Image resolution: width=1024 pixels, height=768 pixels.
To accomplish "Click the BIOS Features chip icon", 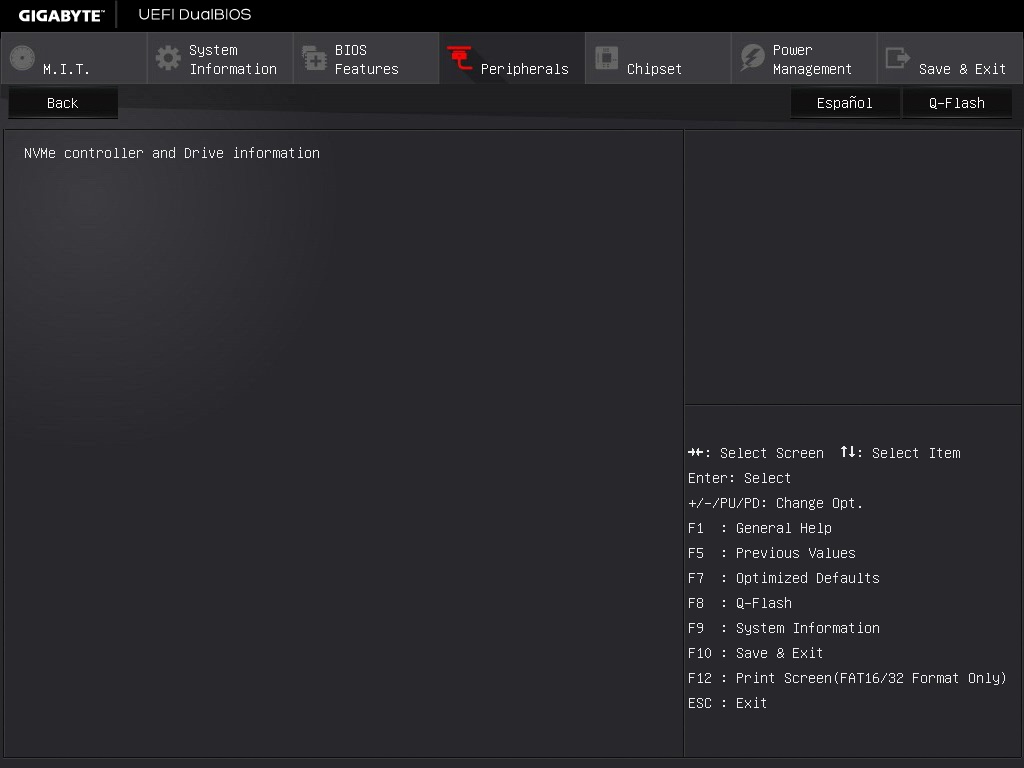I will (x=314, y=59).
